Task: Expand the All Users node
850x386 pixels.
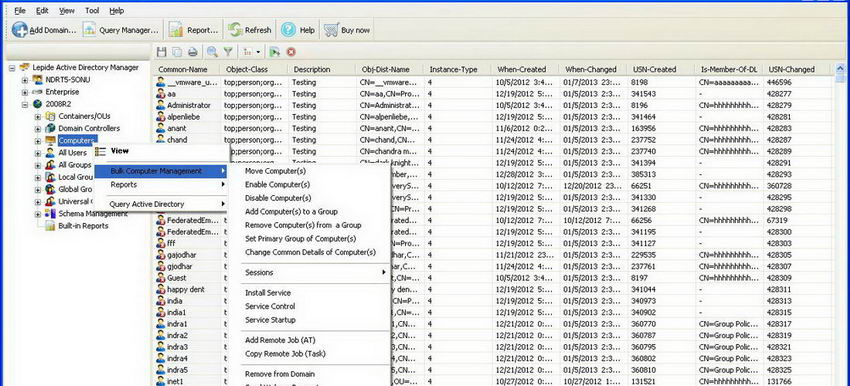Action: tap(38, 153)
